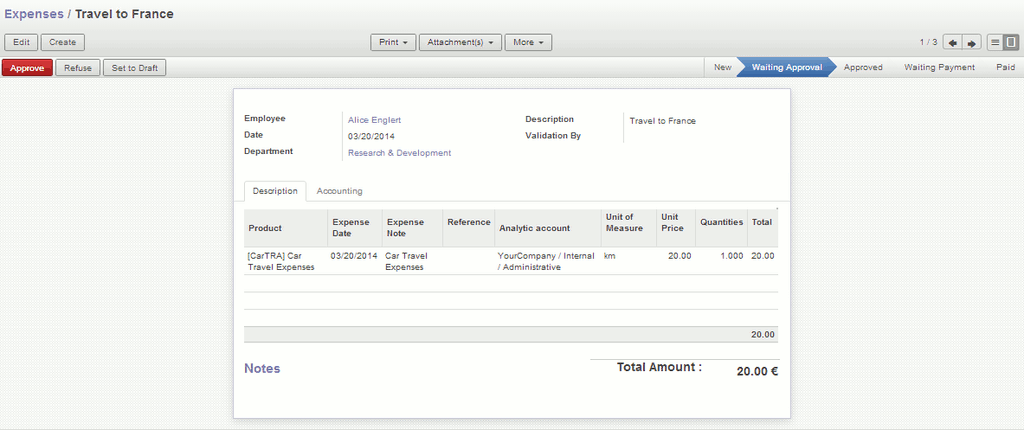1024x430 pixels.
Task: Switch to the Accounting tab
Action: (x=339, y=191)
